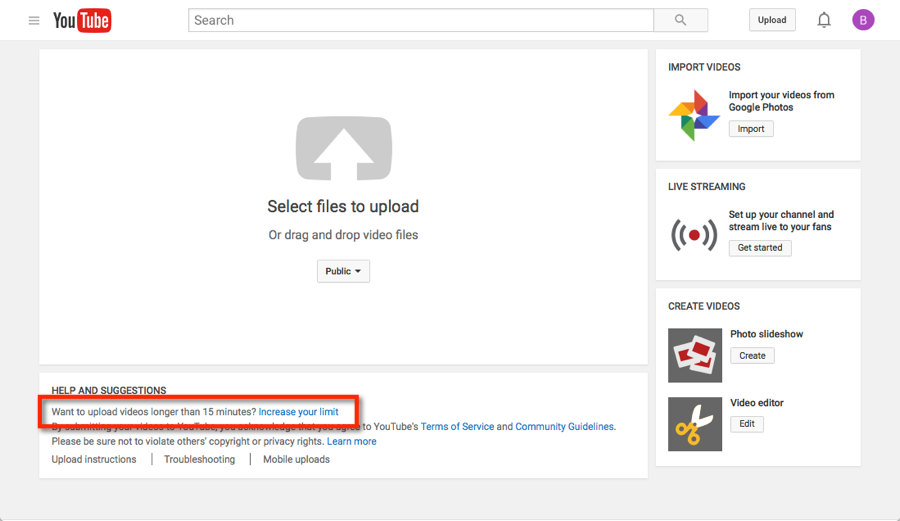The height and width of the screenshot is (521, 900).
Task: Expand the Public privacy dropdown
Action: point(343,271)
